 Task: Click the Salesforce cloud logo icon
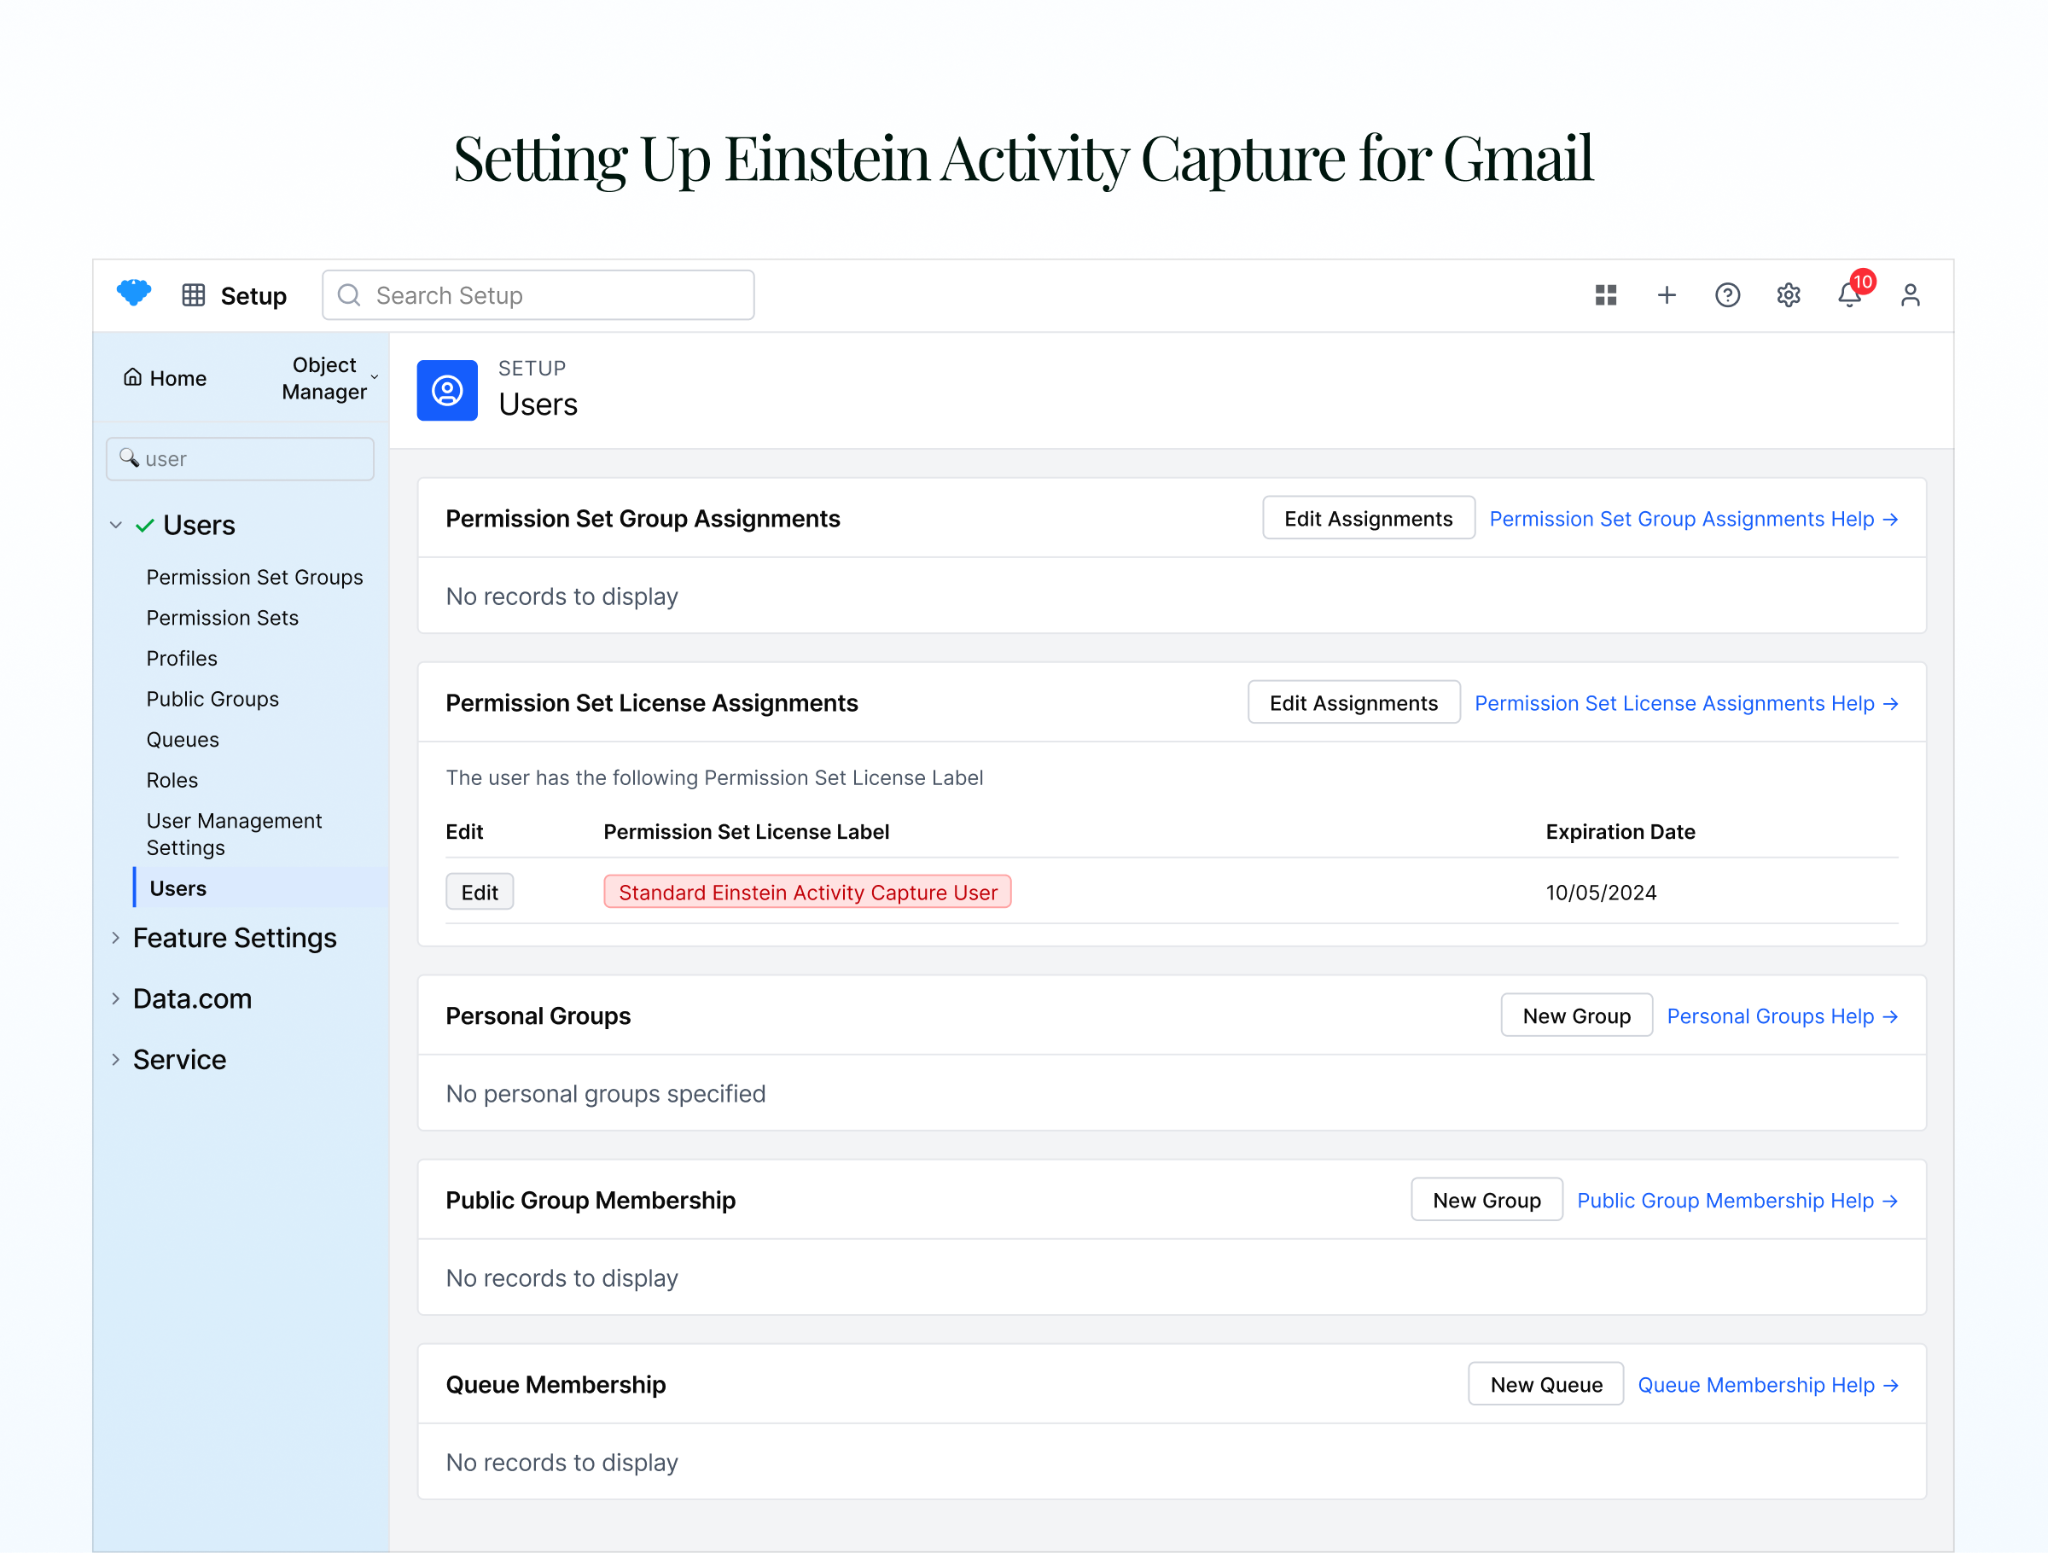point(133,293)
